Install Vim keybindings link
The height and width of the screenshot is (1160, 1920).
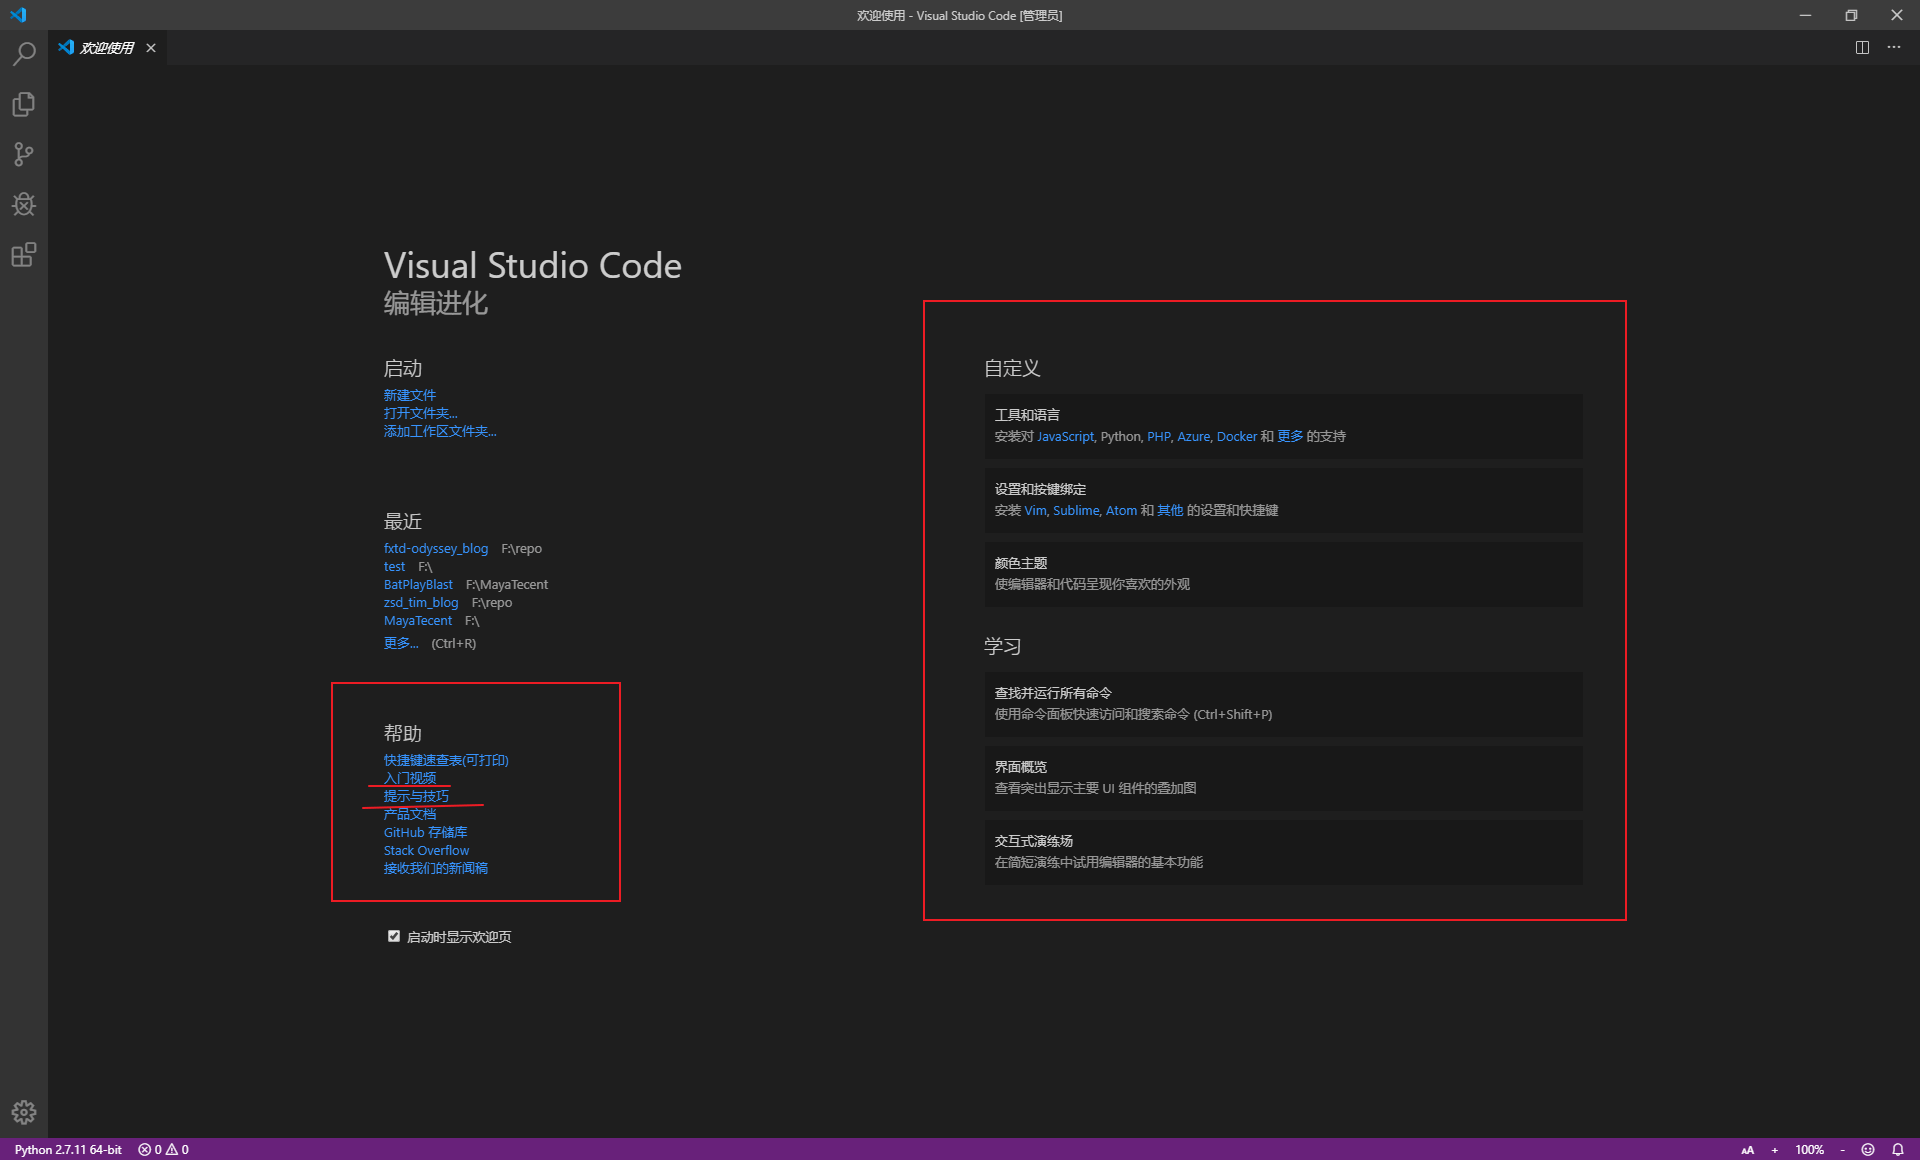(x=1035, y=510)
